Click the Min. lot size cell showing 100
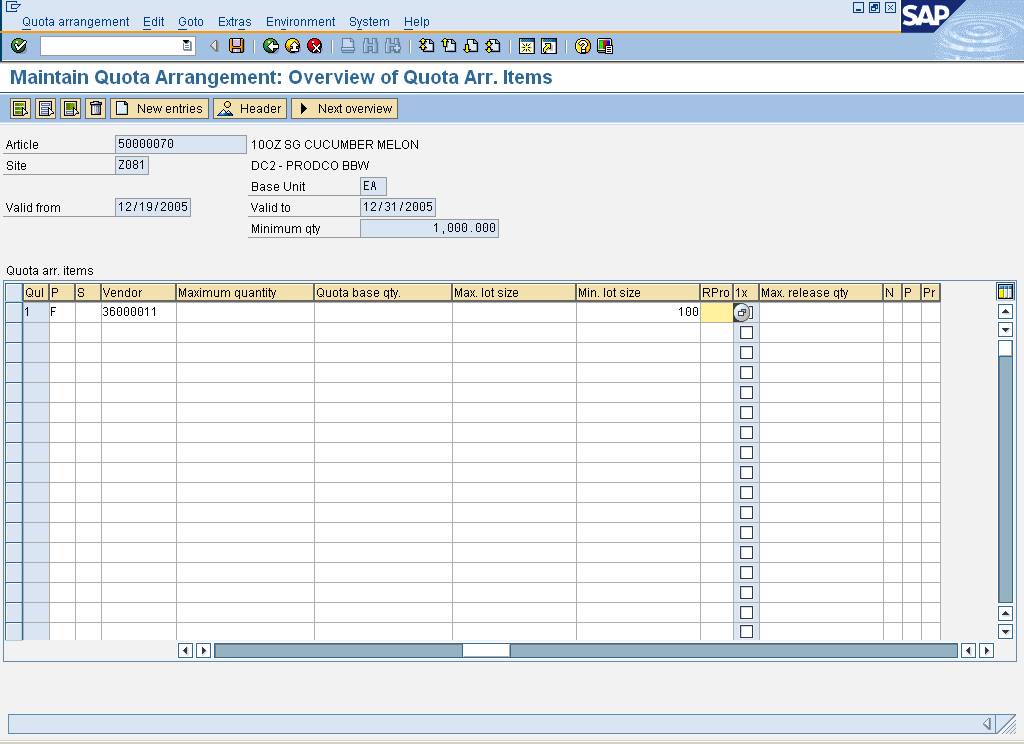Image resolution: width=1024 pixels, height=744 pixels. pos(638,312)
